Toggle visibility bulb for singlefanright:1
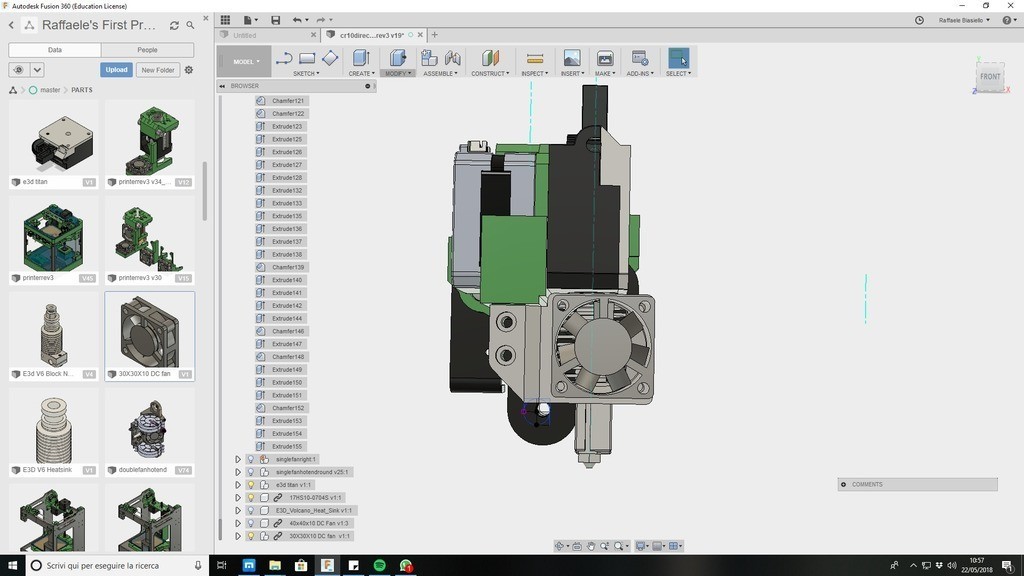1024x576 pixels. (x=251, y=459)
